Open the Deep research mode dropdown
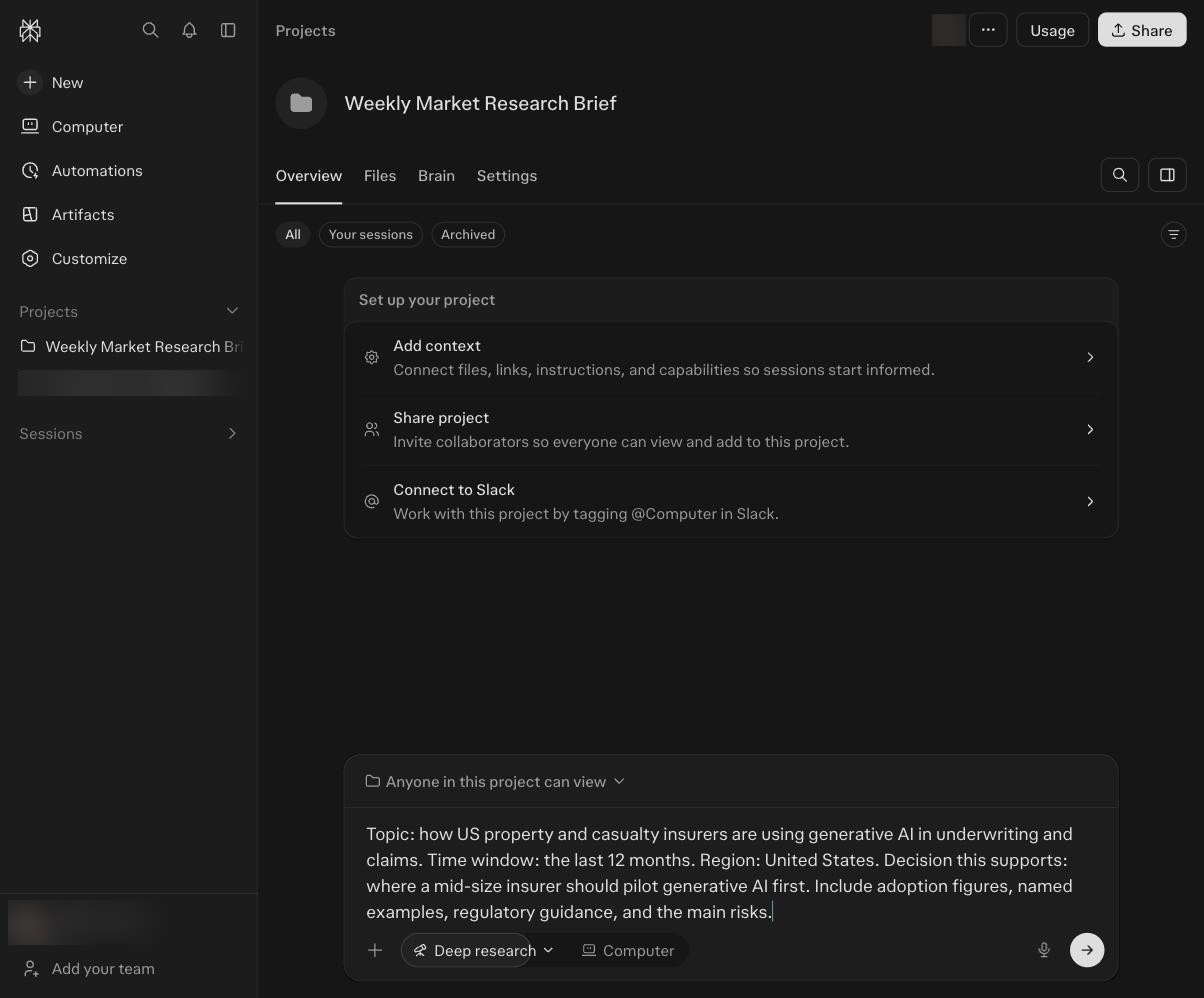This screenshot has width=1204, height=998. 484,950
